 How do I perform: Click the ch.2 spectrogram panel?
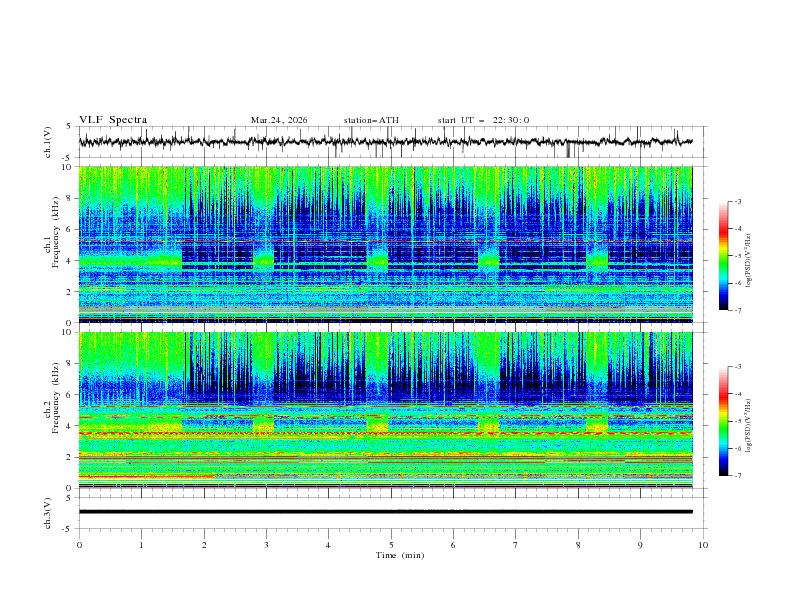pos(385,410)
